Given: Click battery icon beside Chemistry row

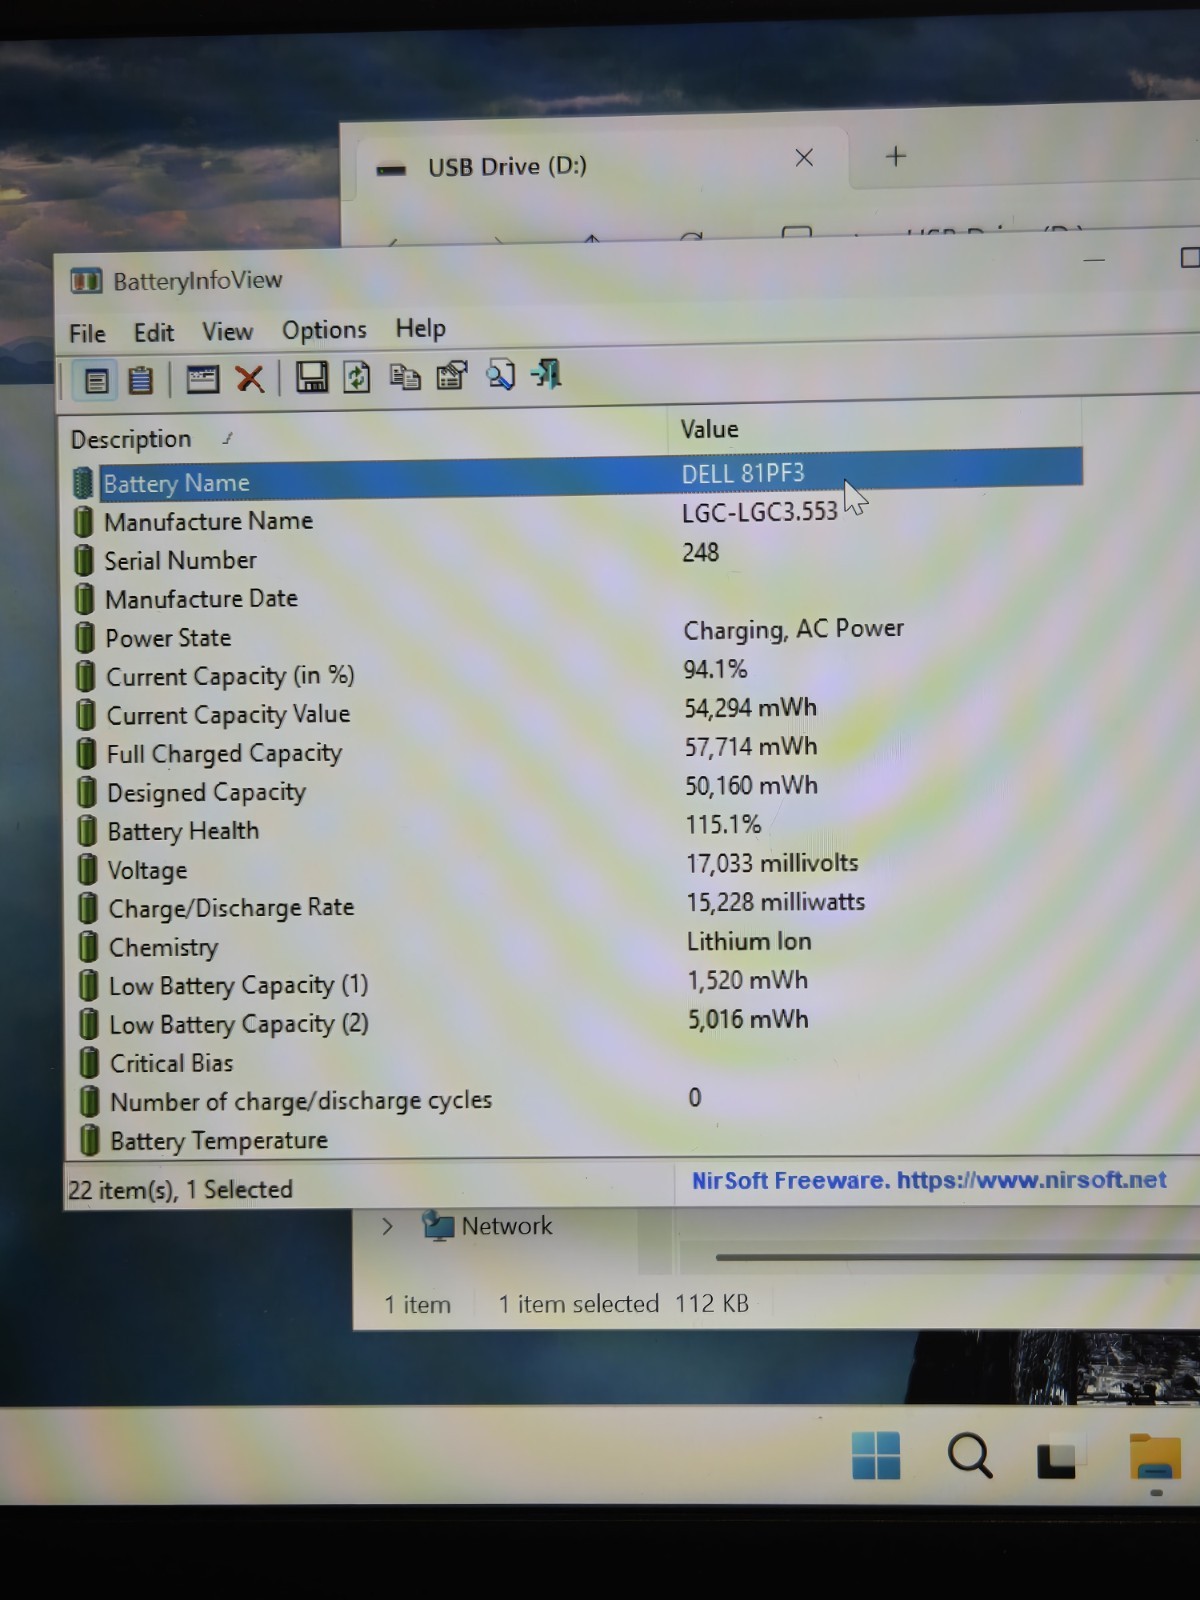Looking at the screenshot, I should point(89,947).
